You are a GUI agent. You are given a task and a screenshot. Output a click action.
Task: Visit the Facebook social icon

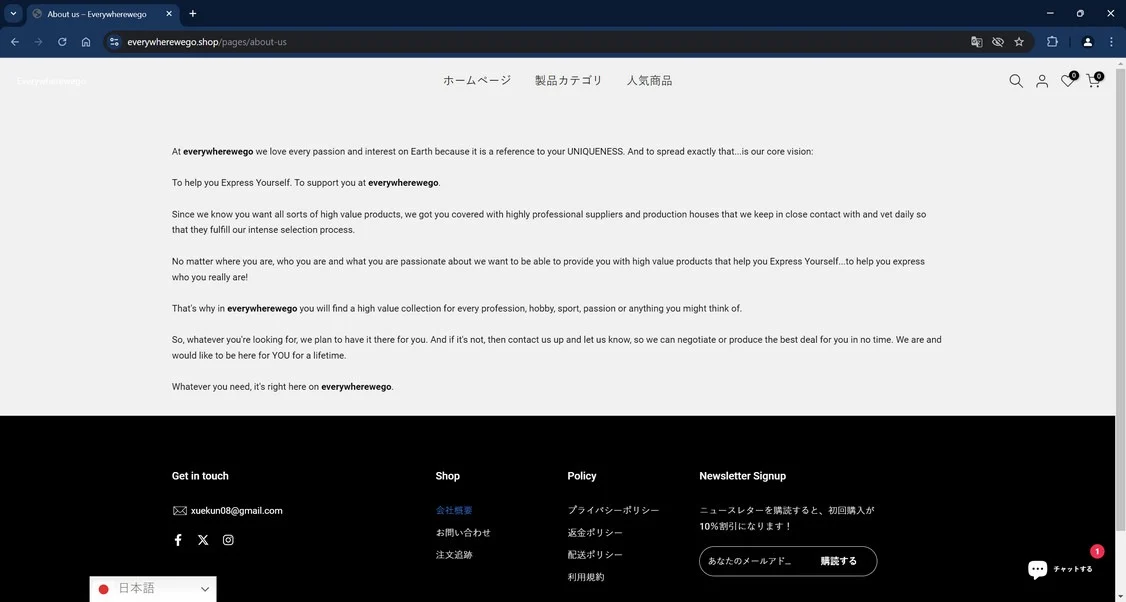pos(178,540)
